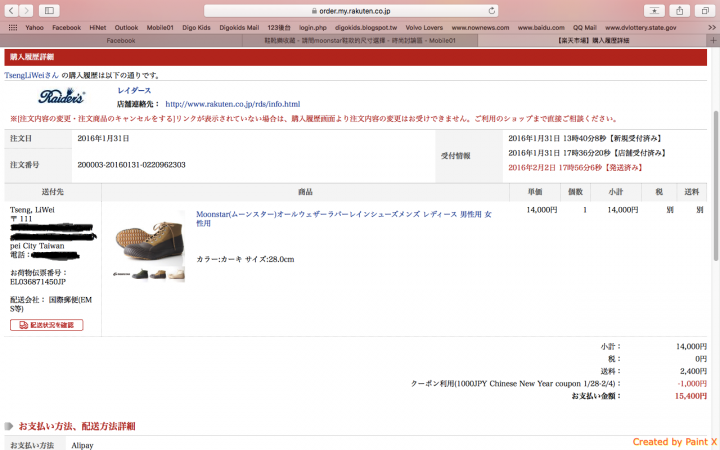Click the 発送済み shipped status line

click(575, 168)
